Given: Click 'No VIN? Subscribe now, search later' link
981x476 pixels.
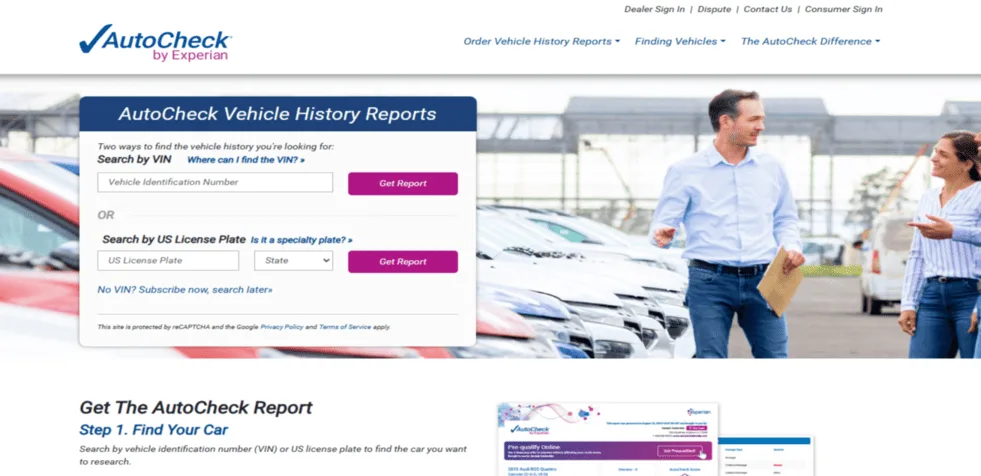Looking at the screenshot, I should (185, 290).
